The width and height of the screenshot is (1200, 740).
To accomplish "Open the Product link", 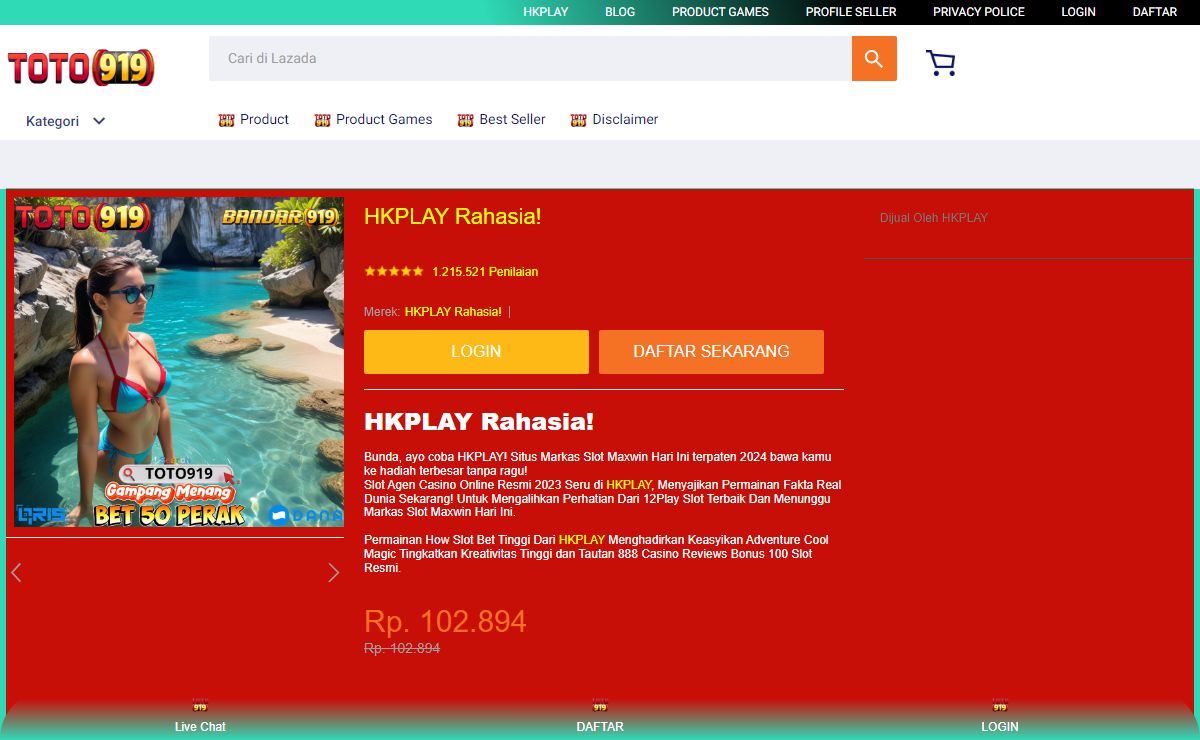I will click(x=265, y=119).
